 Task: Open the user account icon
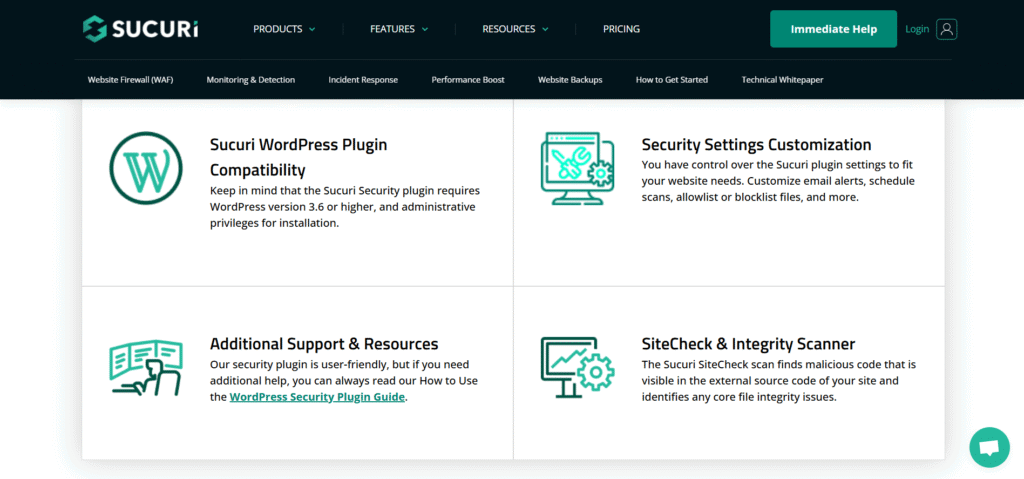point(946,29)
